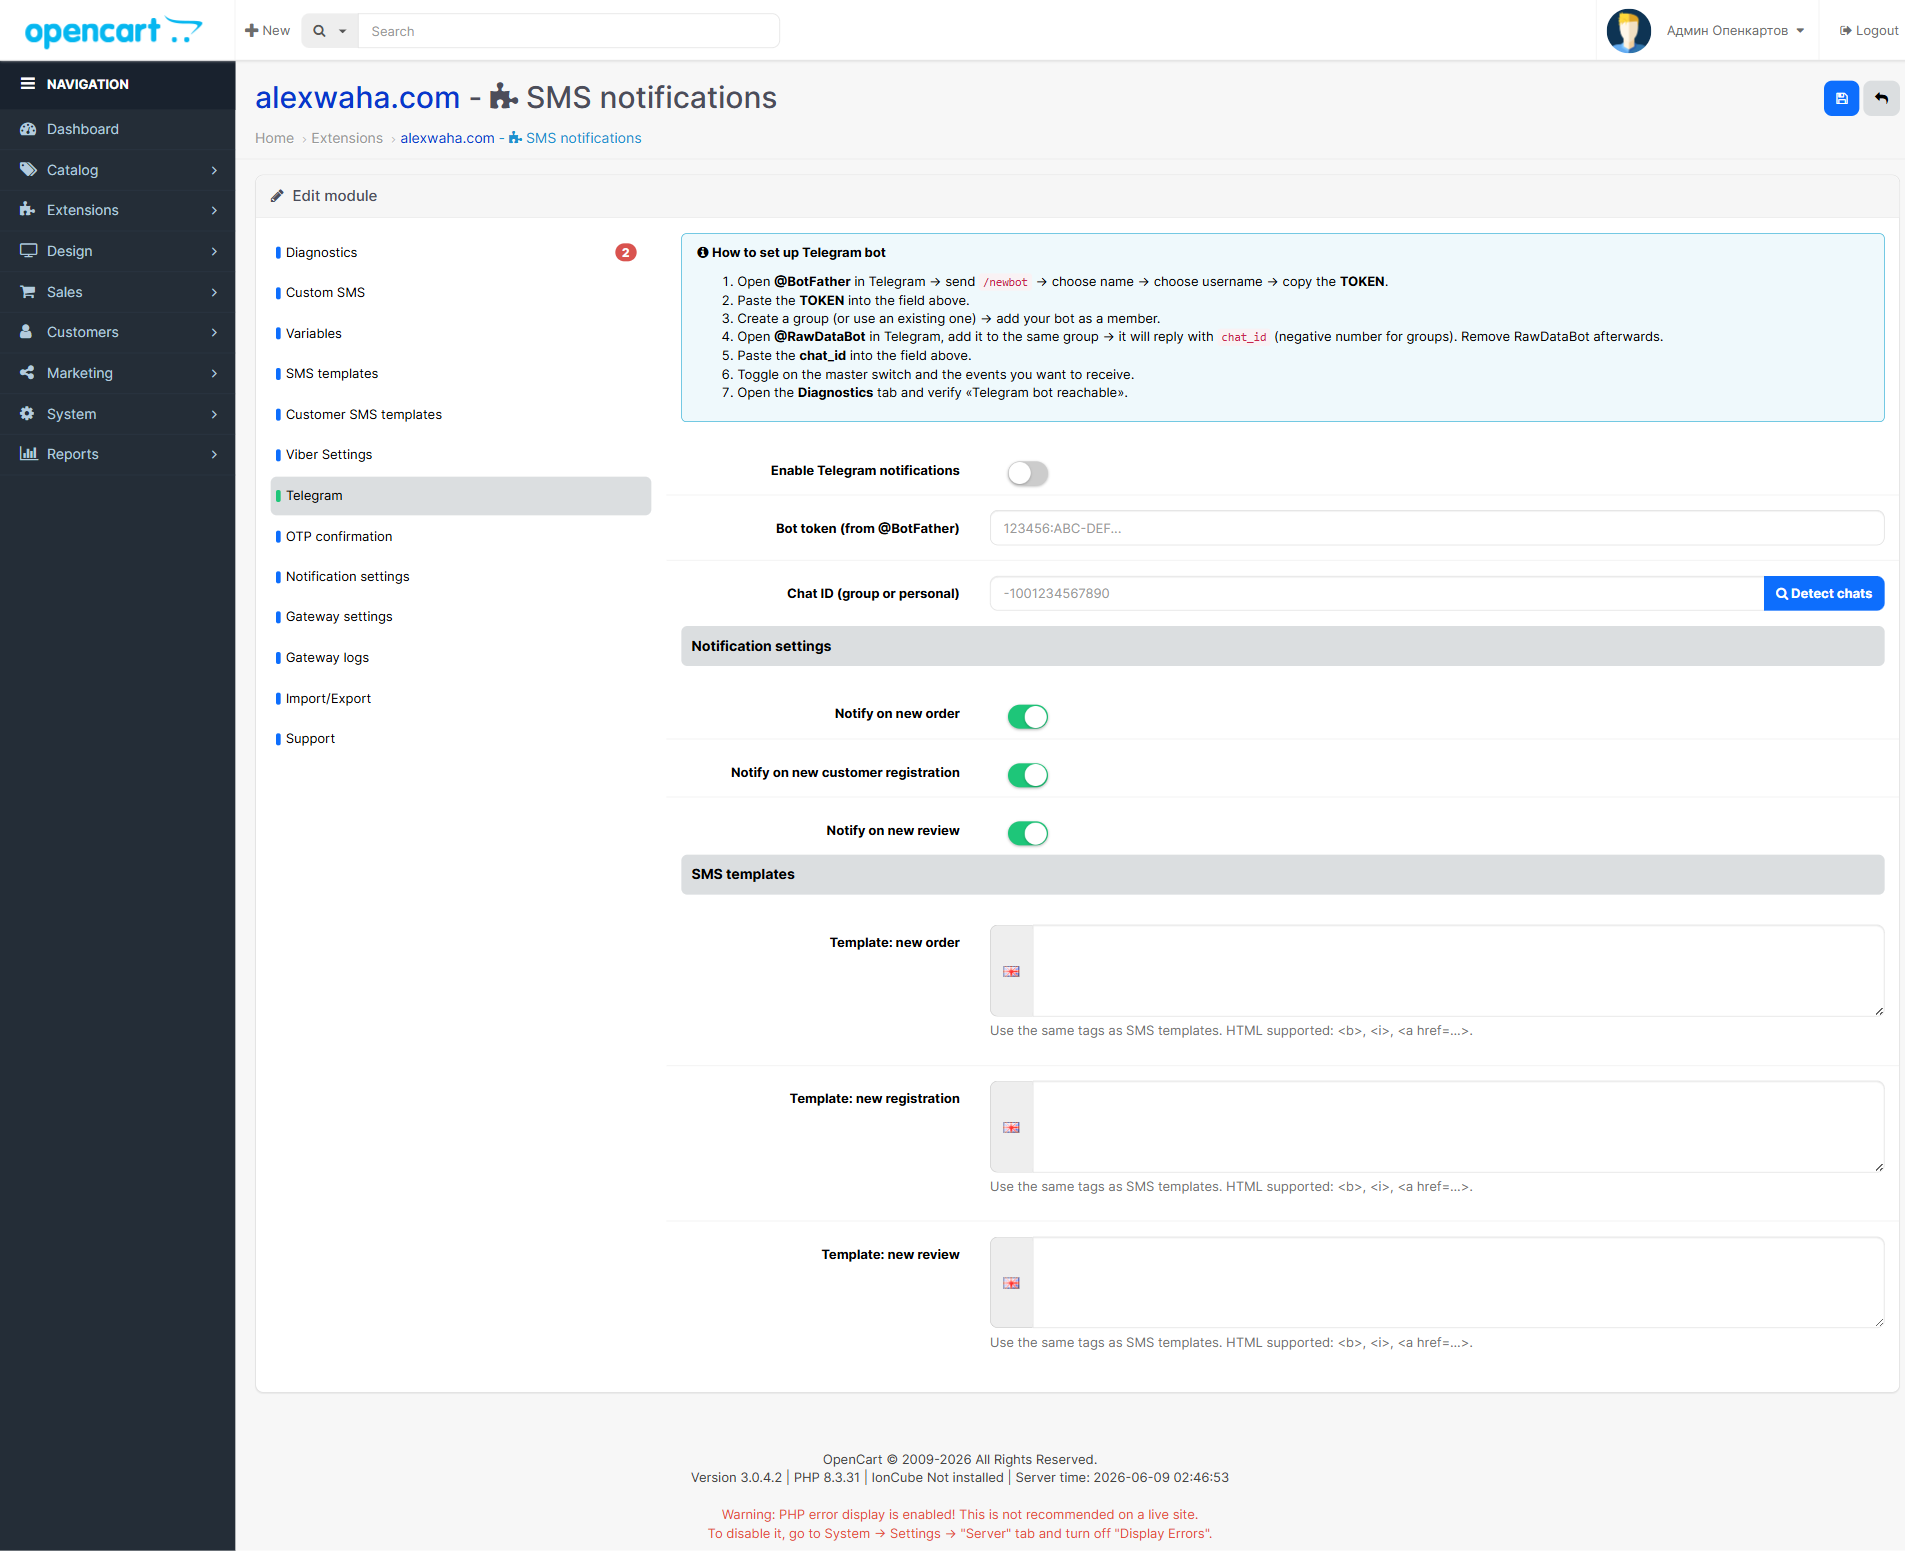Expand the System menu chevron
This screenshot has height=1551, width=1905.
(x=214, y=415)
